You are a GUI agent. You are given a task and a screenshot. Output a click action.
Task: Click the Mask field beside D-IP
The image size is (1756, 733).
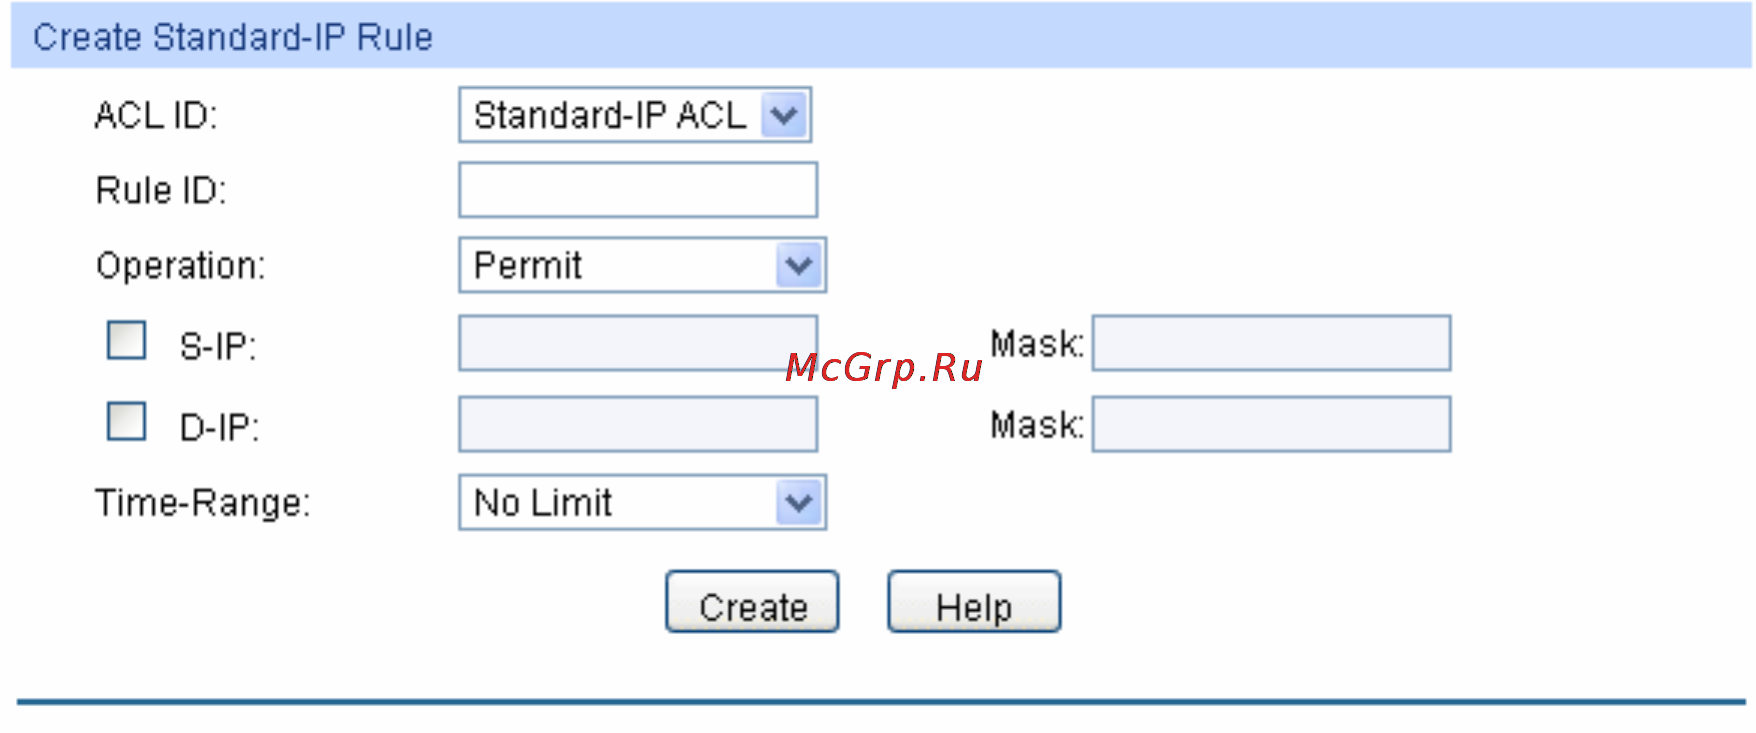[1271, 424]
